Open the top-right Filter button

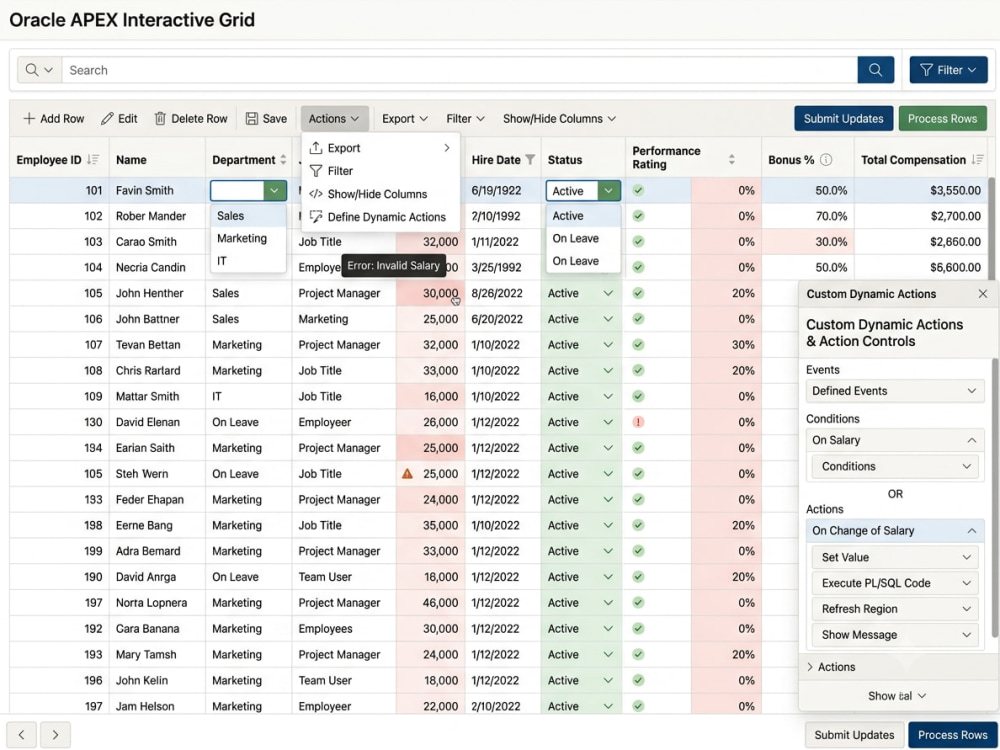pyautogui.click(x=948, y=70)
